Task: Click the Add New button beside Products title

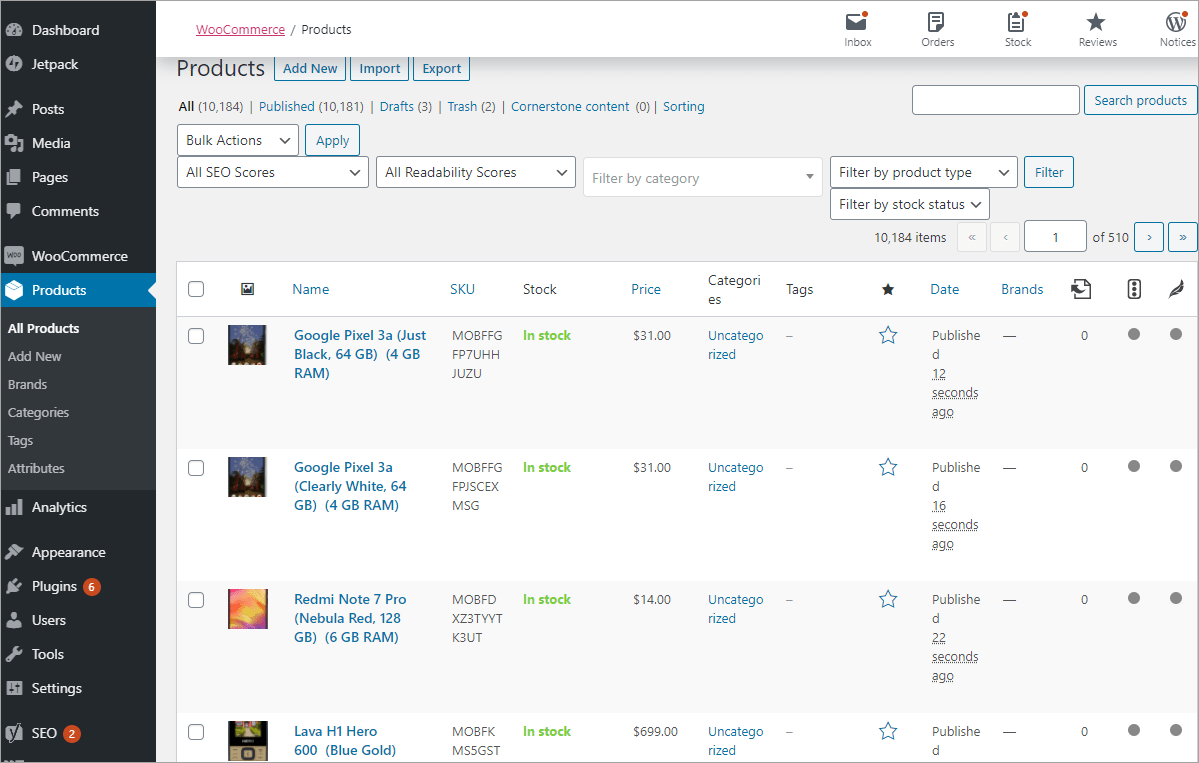Action: 310,68
